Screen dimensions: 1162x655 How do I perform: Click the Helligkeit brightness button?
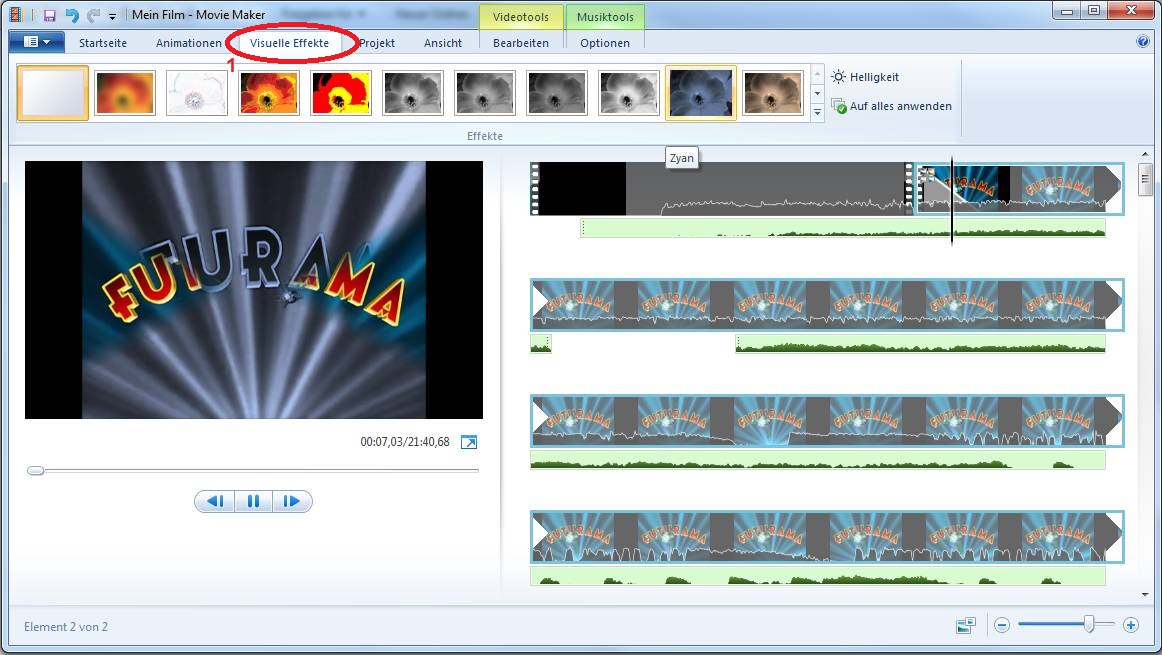(x=865, y=77)
